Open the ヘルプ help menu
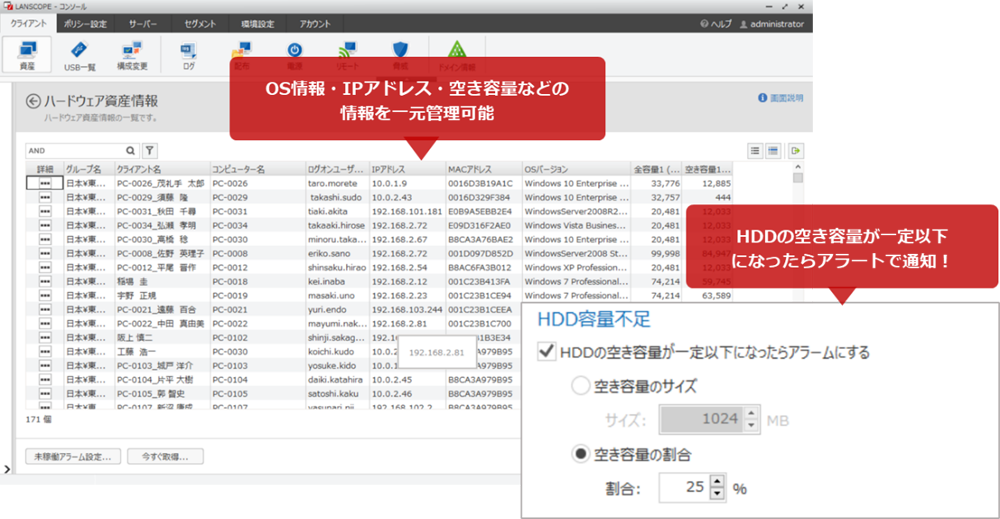This screenshot has height=519, width=1000. (x=716, y=24)
